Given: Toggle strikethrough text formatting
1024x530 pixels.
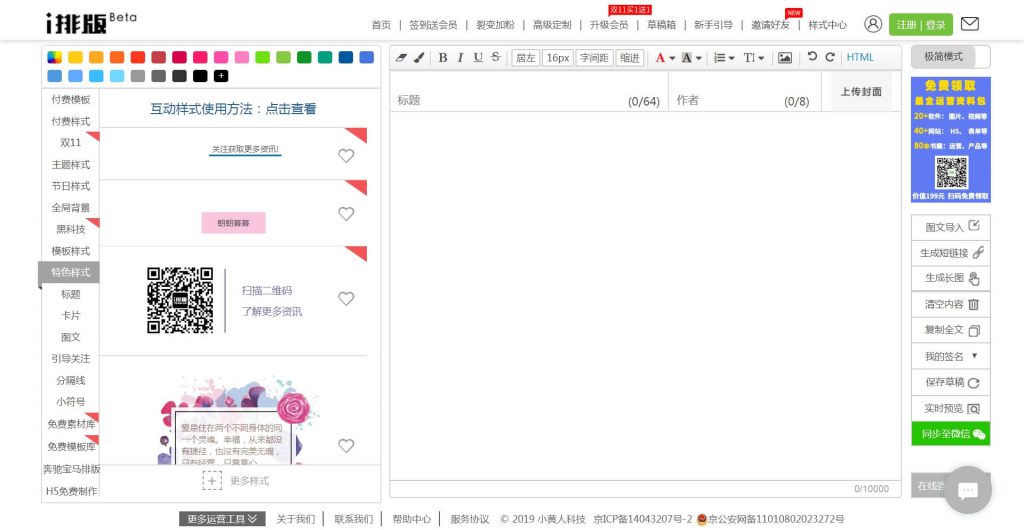Looking at the screenshot, I should pos(496,58).
